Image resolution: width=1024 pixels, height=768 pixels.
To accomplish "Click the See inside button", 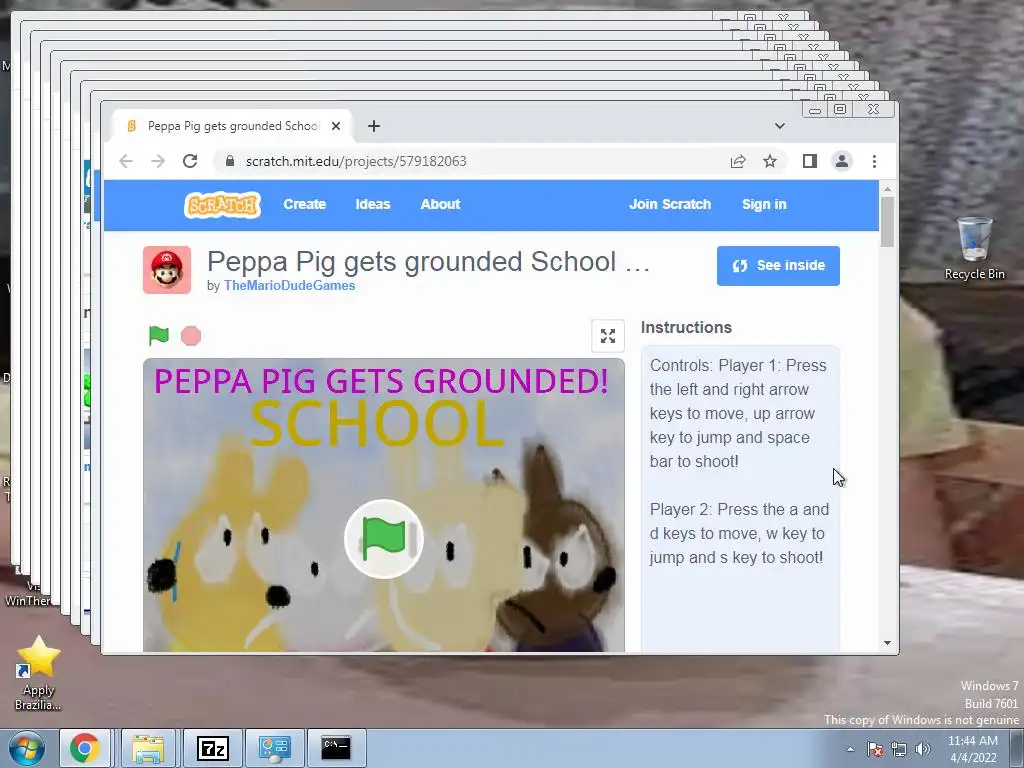I will click(x=778, y=266).
